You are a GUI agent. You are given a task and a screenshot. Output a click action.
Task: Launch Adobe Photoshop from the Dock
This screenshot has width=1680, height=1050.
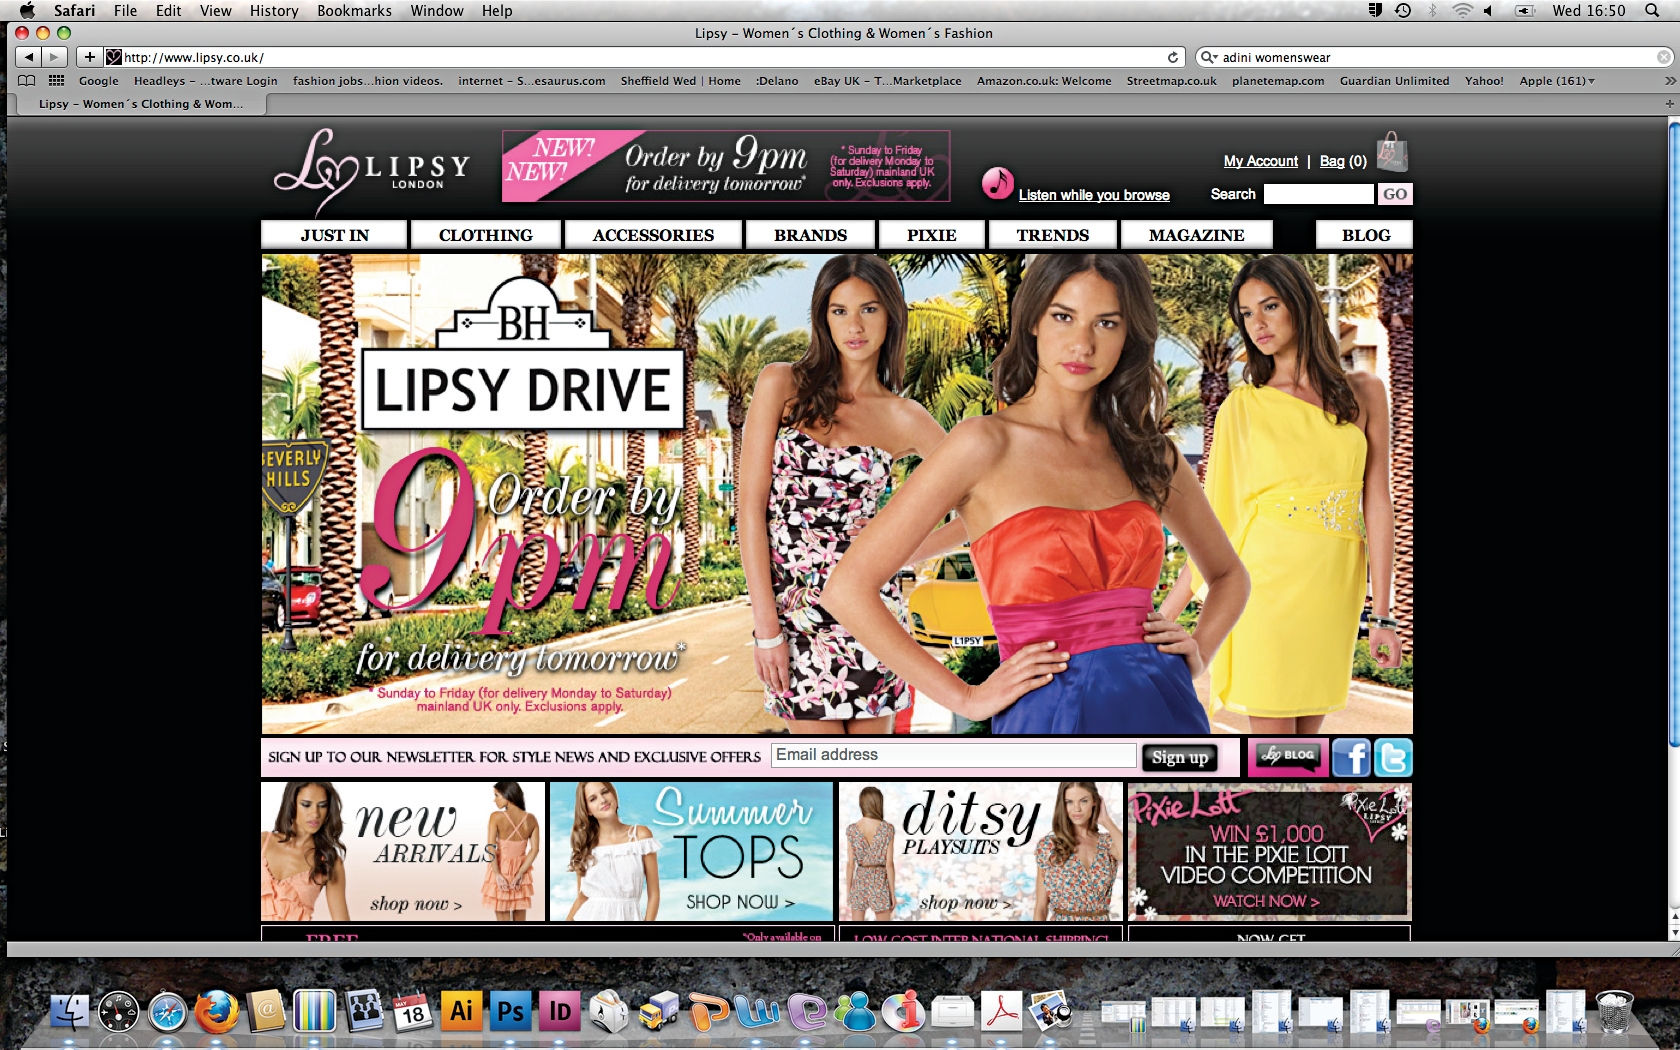510,1011
